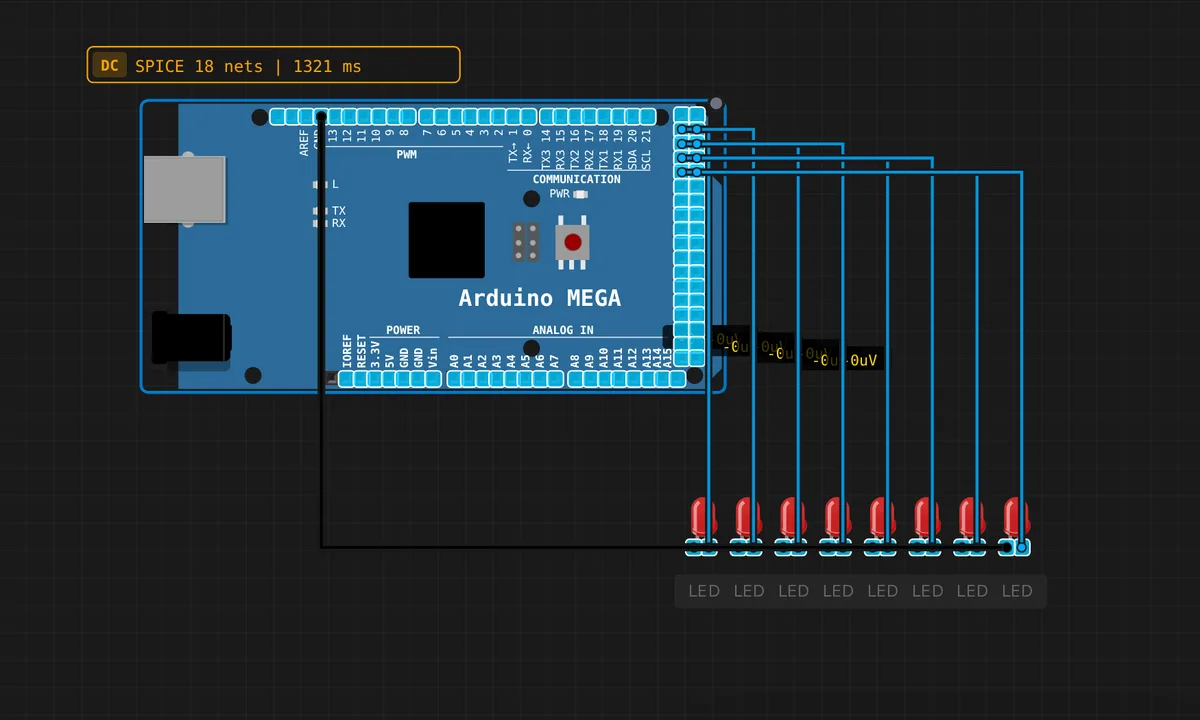Click the POWER section label
Image resolution: width=1200 pixels, height=720 pixels.
[403, 330]
